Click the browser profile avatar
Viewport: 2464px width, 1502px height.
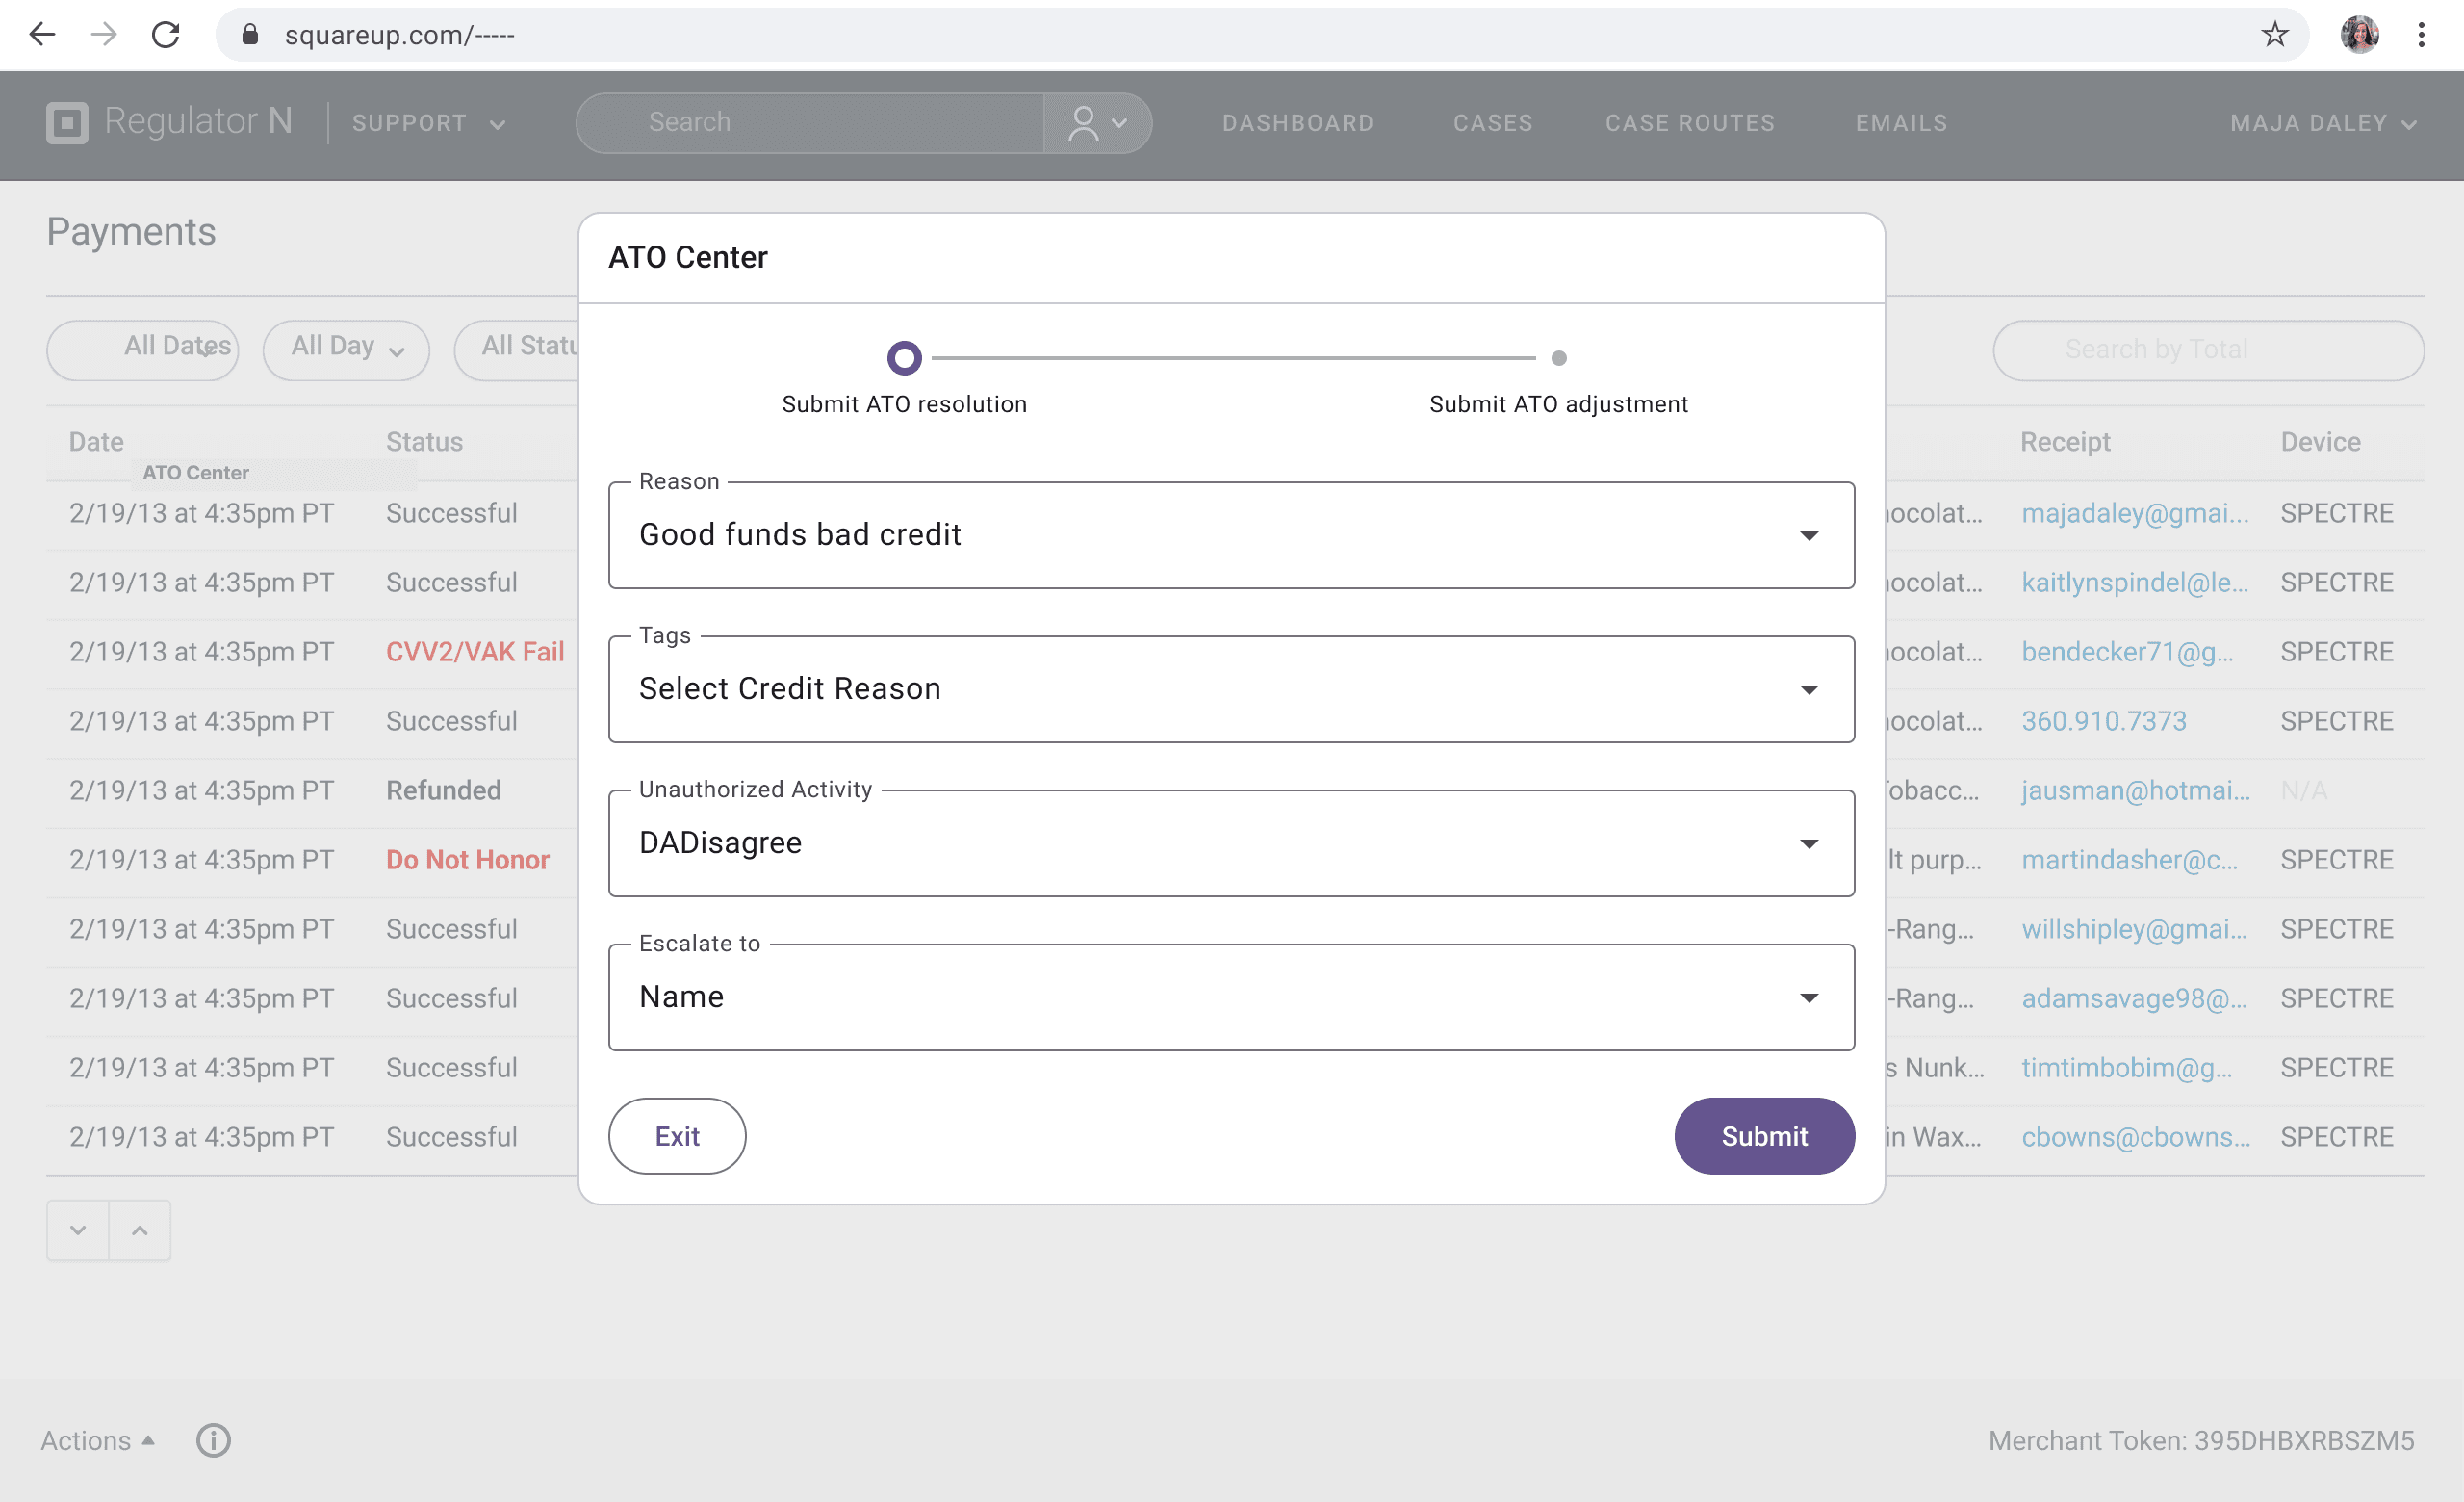tap(2359, 35)
